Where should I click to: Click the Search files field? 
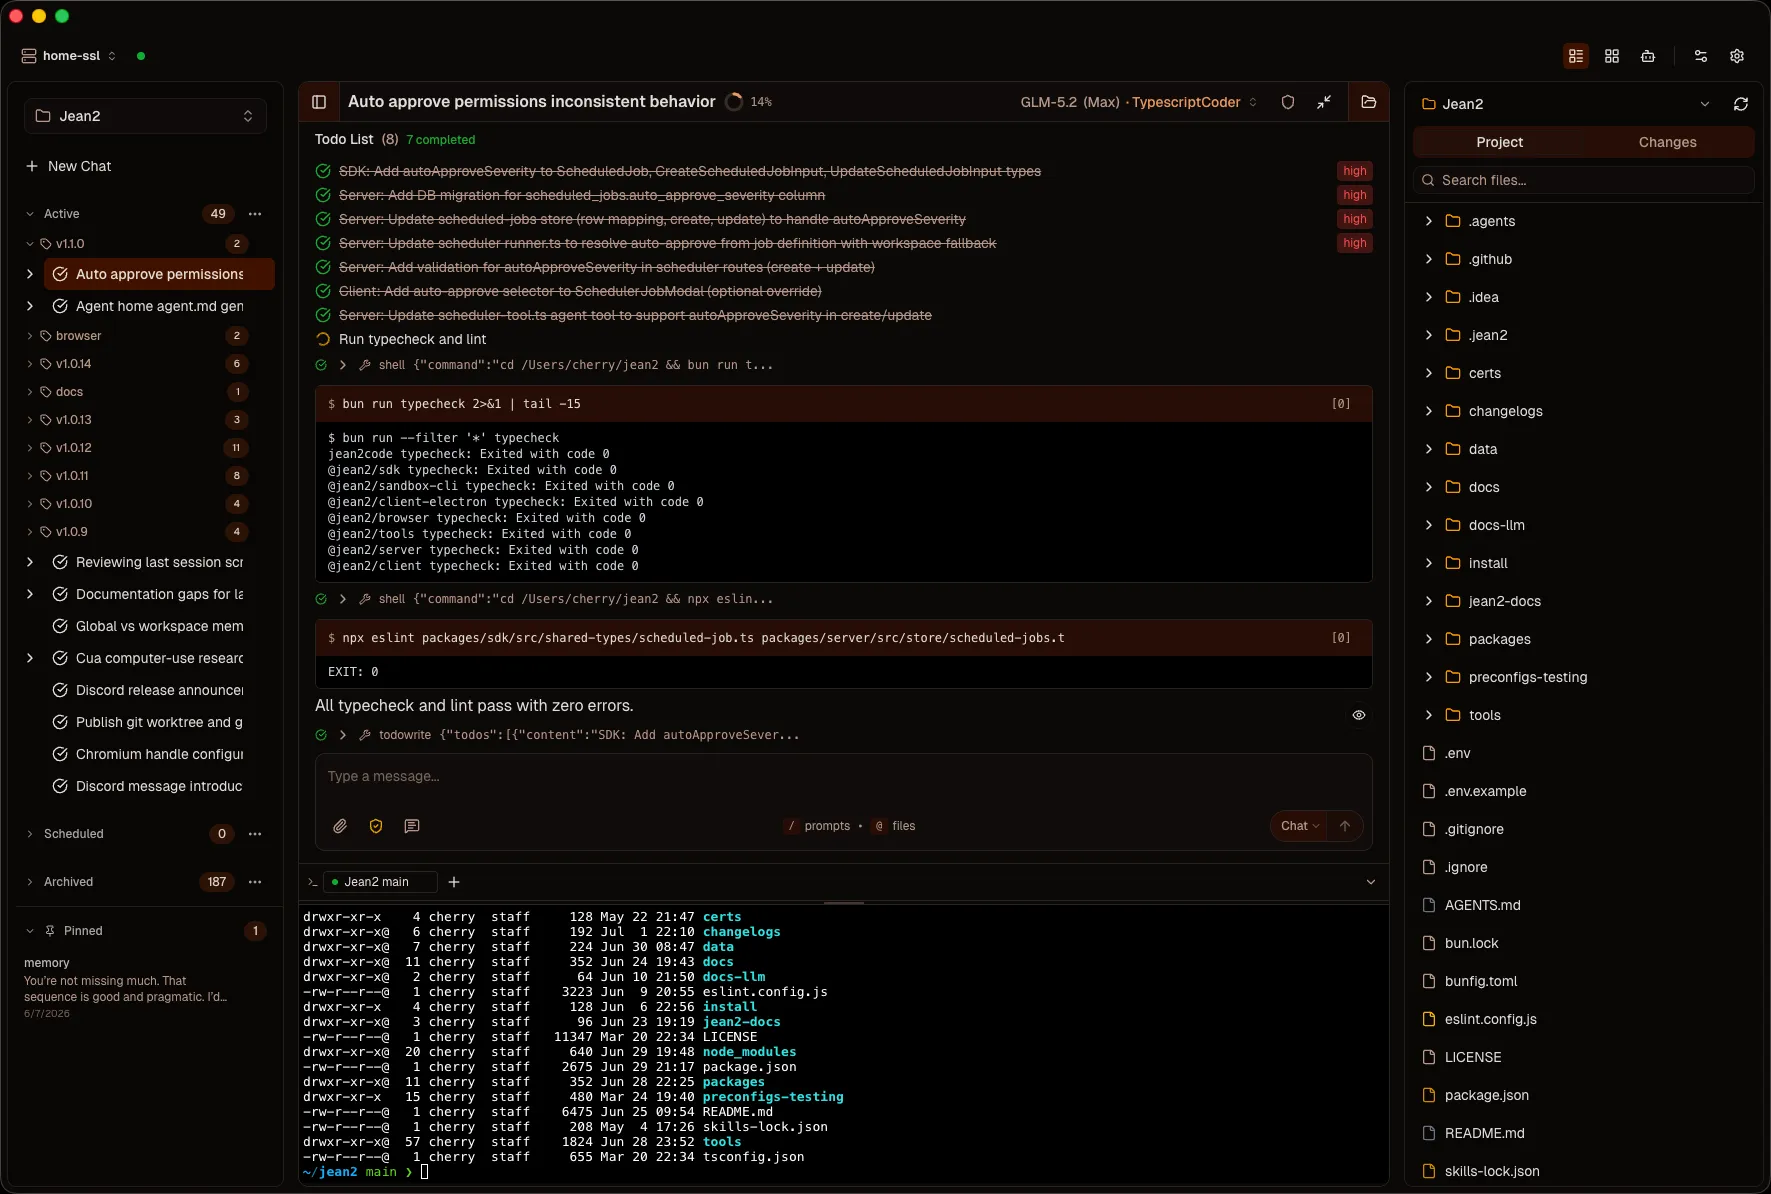tap(1584, 180)
